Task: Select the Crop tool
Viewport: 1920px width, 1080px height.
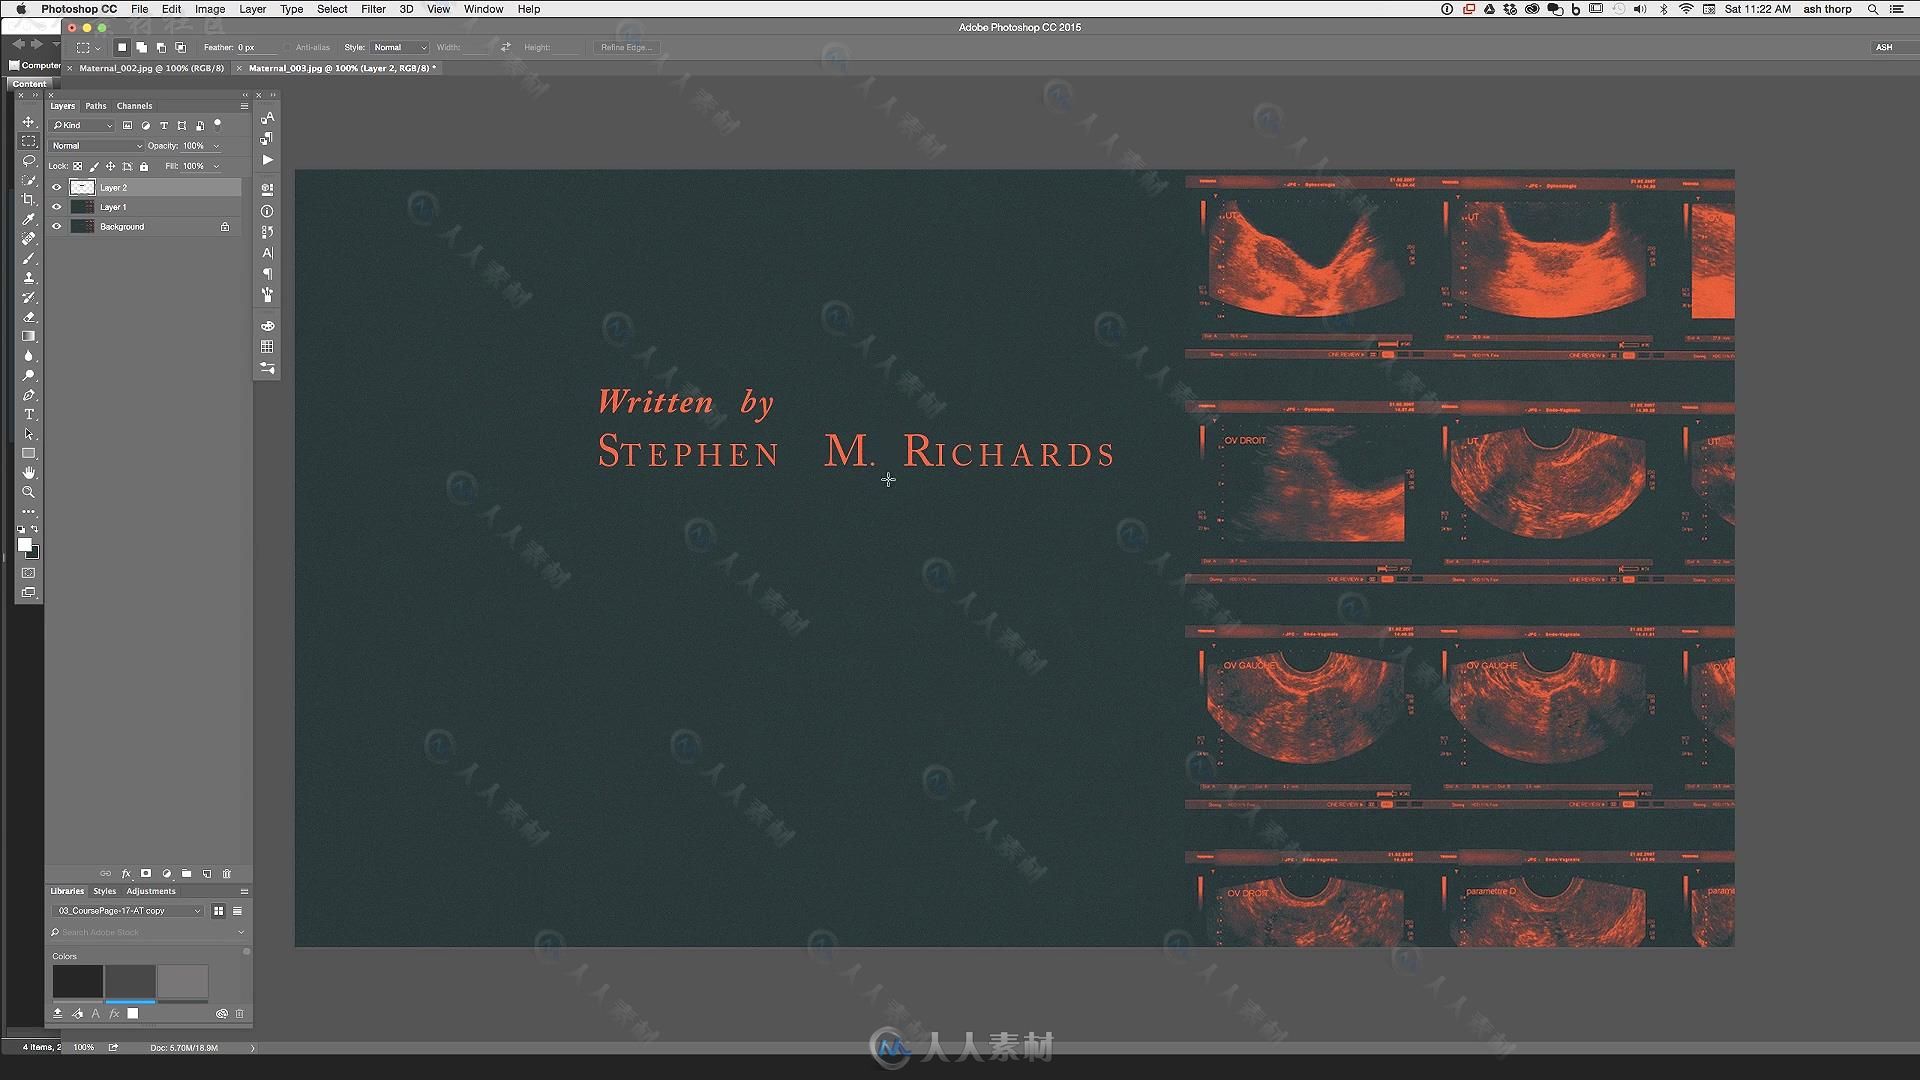Action: [x=29, y=200]
